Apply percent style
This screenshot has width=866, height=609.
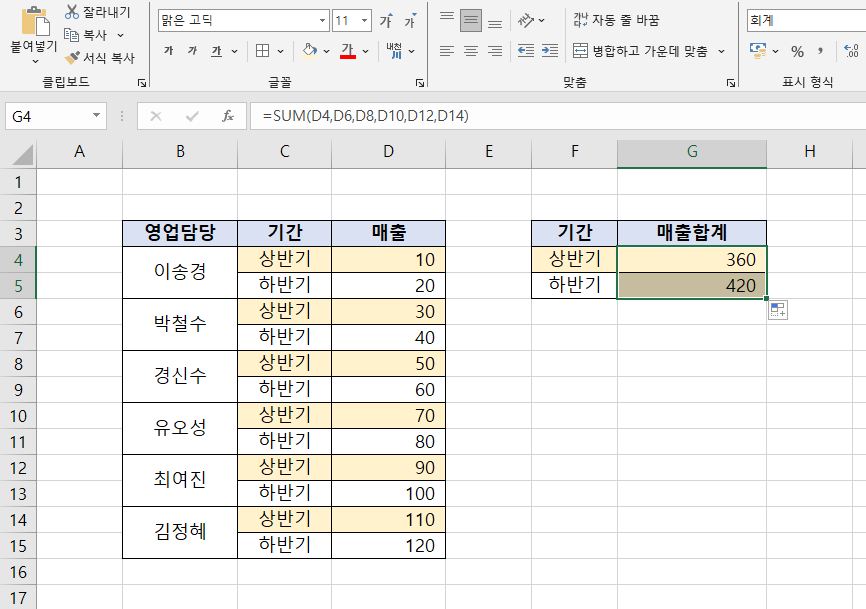coord(797,51)
